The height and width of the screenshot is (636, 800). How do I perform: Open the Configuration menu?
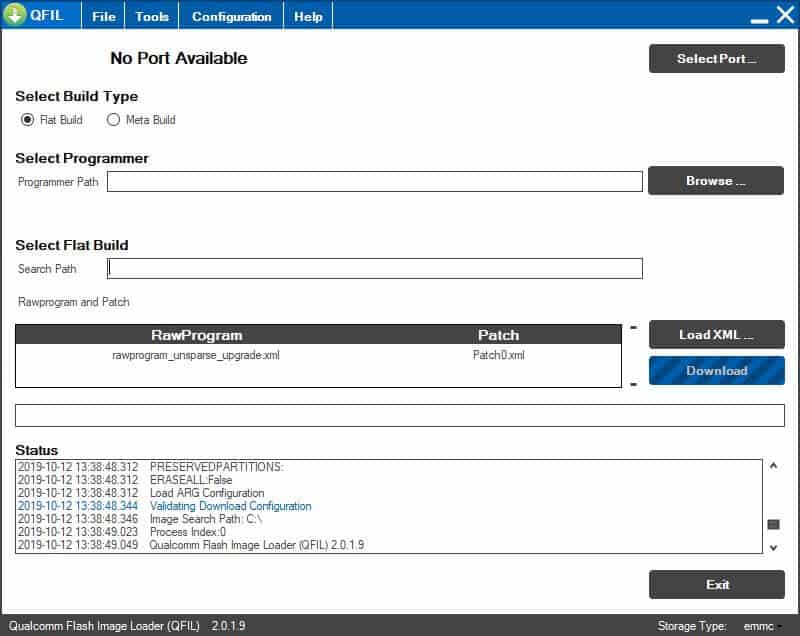point(231,17)
